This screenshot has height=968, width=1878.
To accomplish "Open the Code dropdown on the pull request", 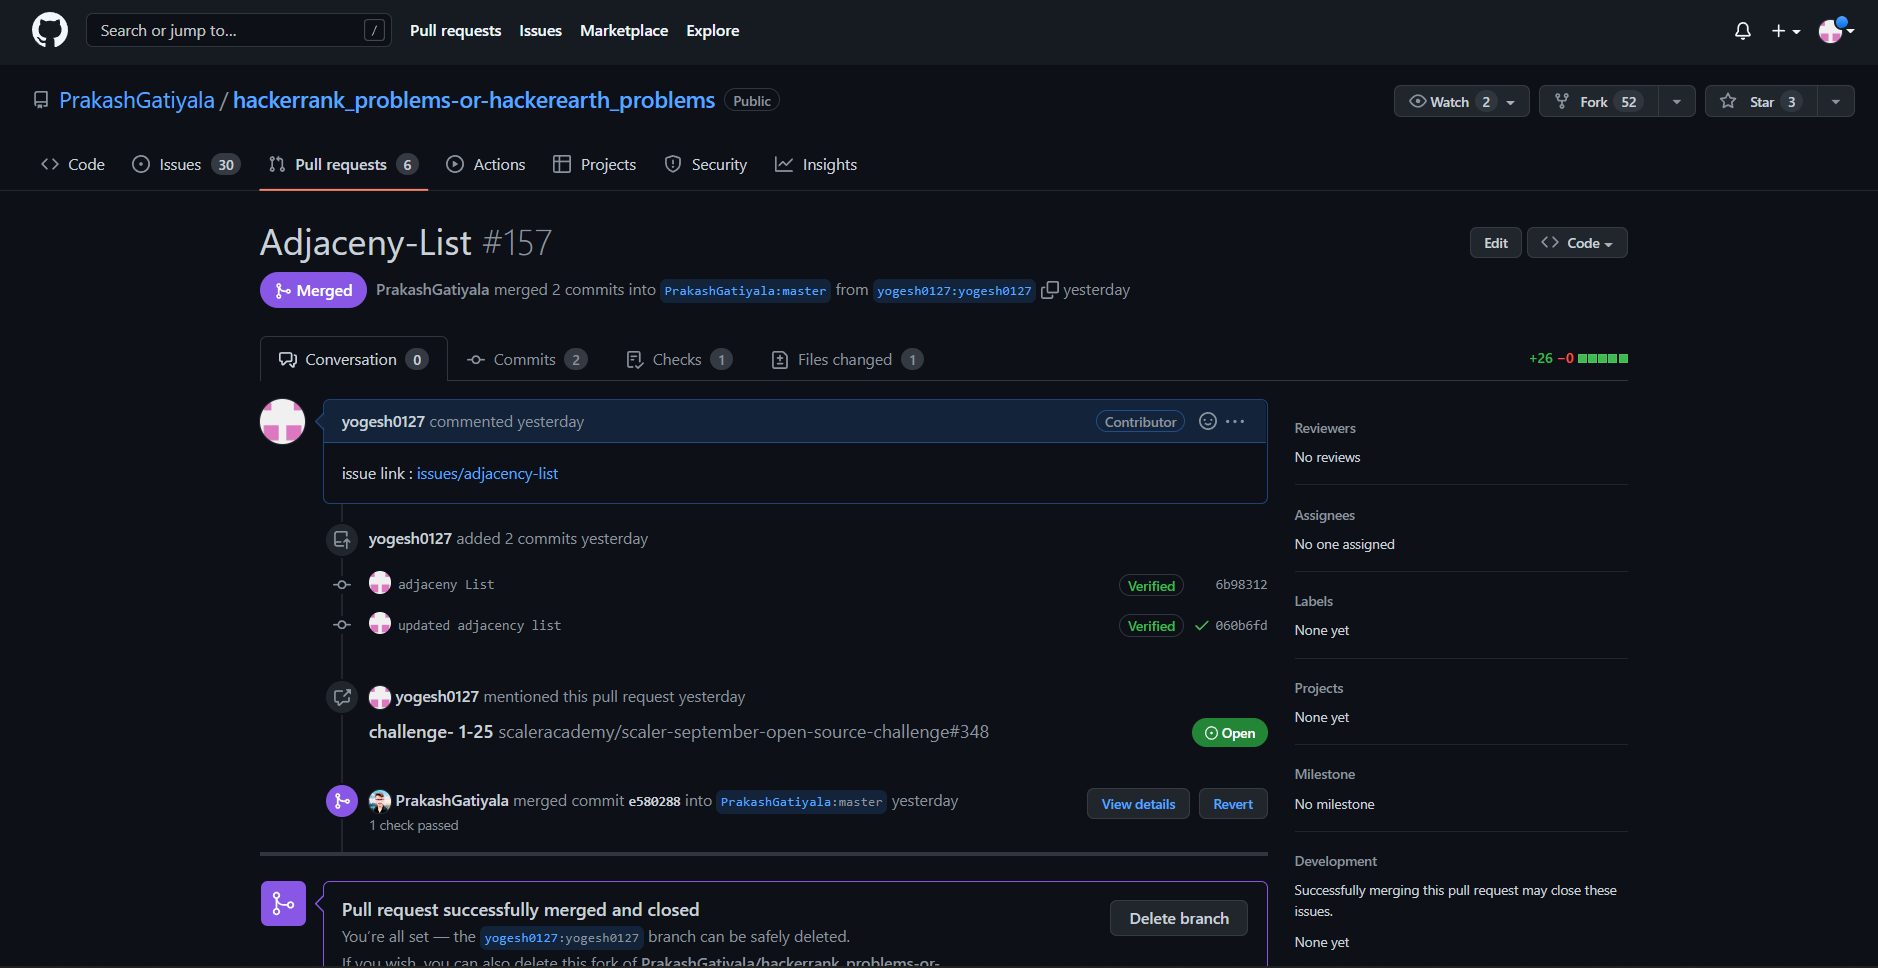I will 1576,242.
